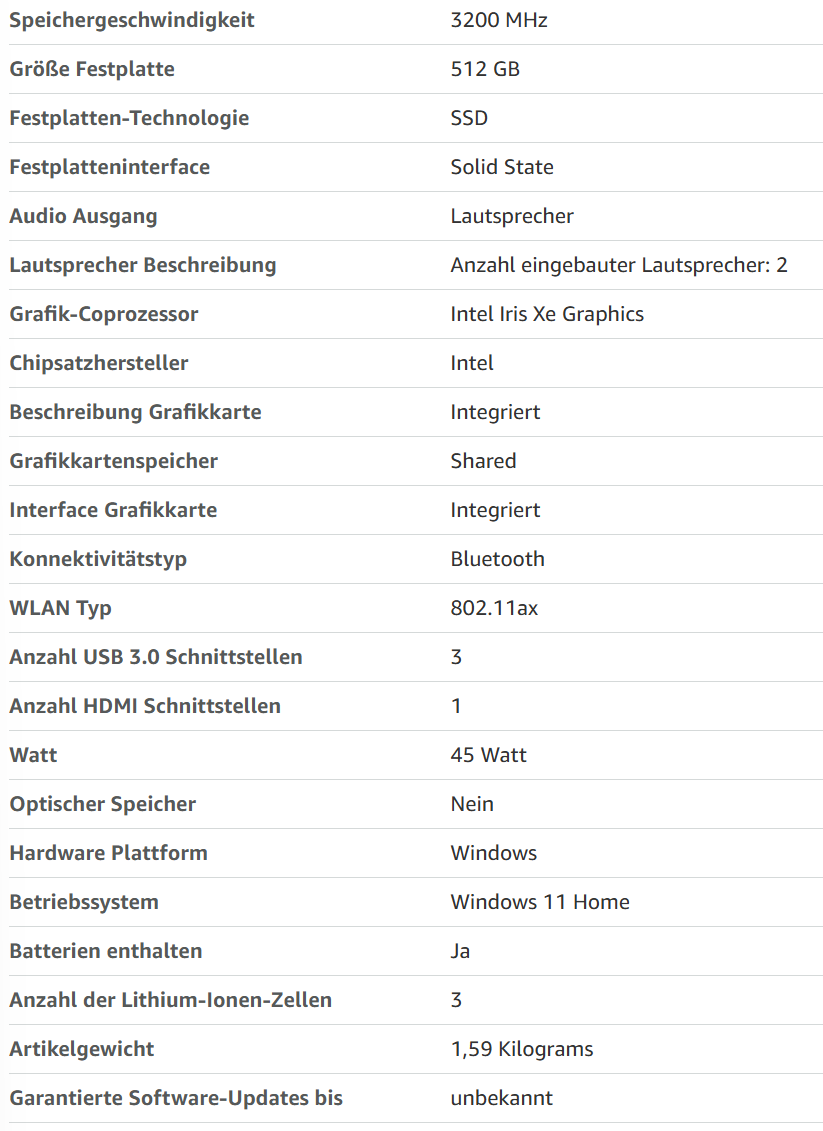The image size is (823, 1131).
Task: Click the Konnektivitätstyp label
Action: click(x=98, y=559)
